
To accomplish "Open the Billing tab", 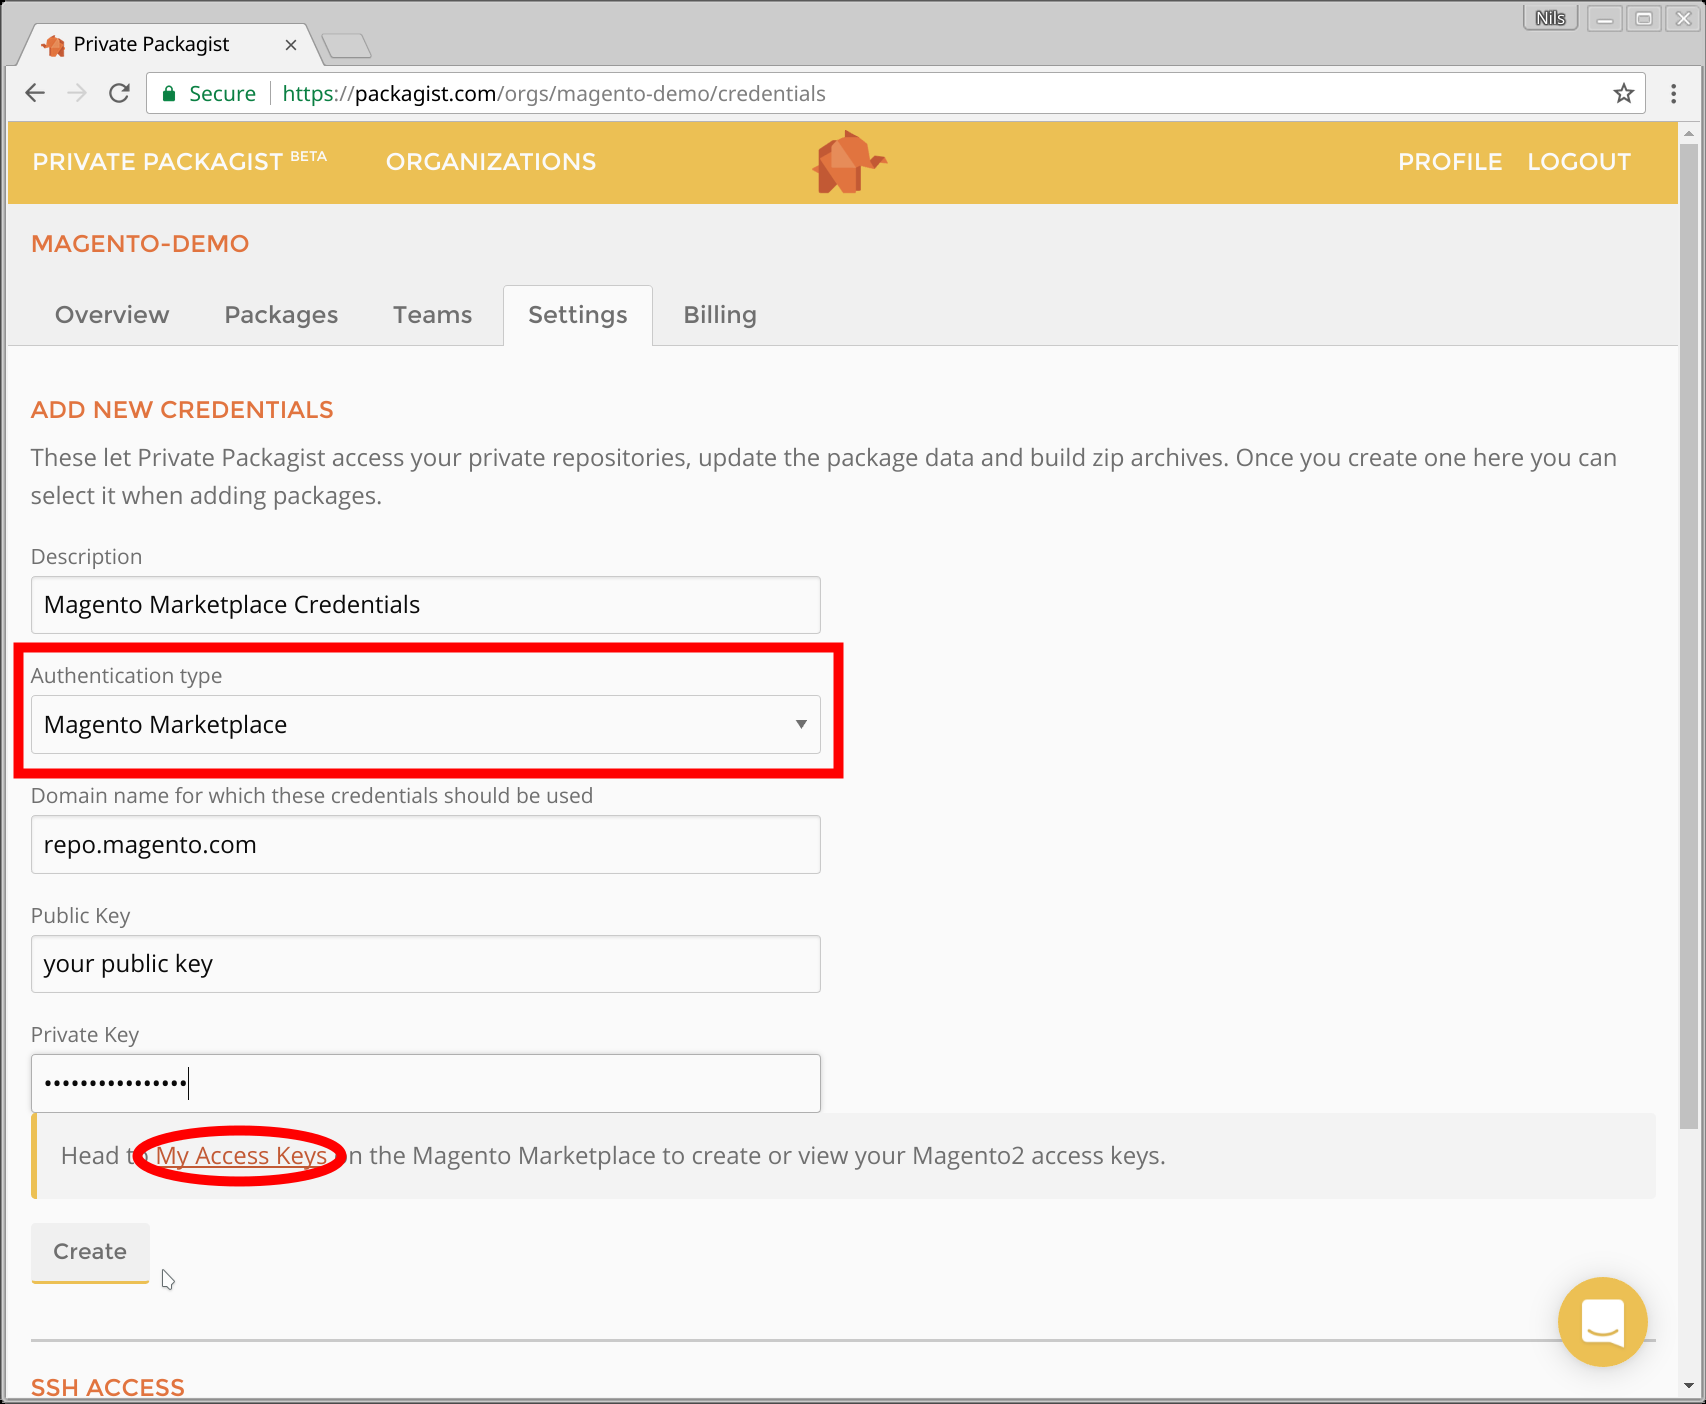I will pyautogui.click(x=720, y=315).
